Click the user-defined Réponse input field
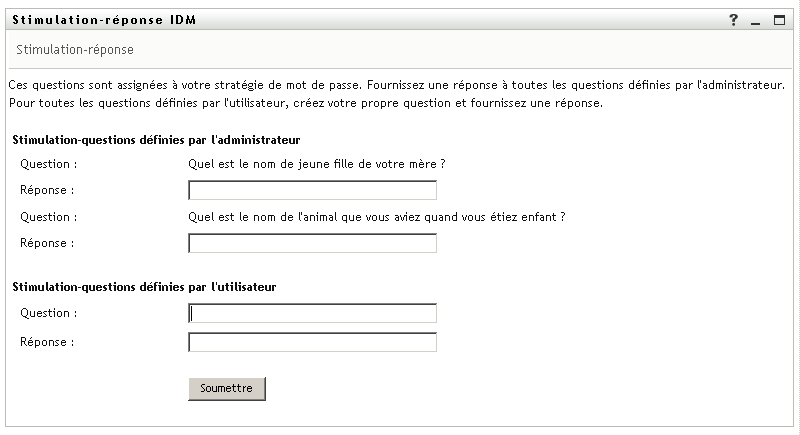 [312, 342]
